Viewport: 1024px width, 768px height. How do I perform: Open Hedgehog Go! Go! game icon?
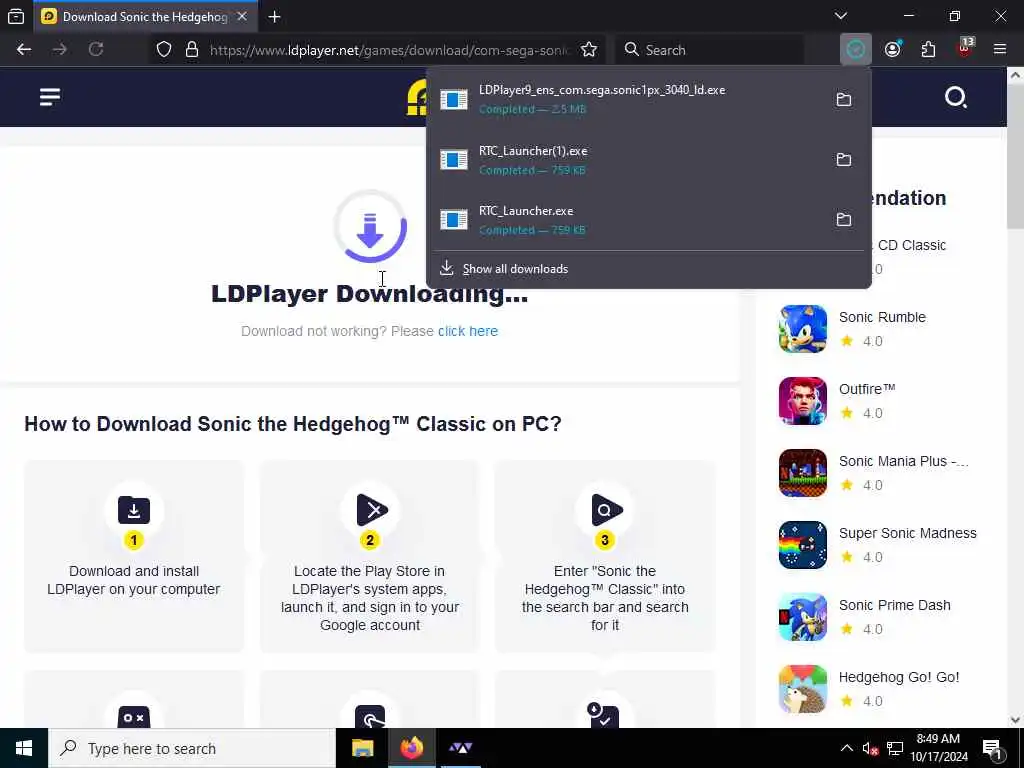coord(803,689)
